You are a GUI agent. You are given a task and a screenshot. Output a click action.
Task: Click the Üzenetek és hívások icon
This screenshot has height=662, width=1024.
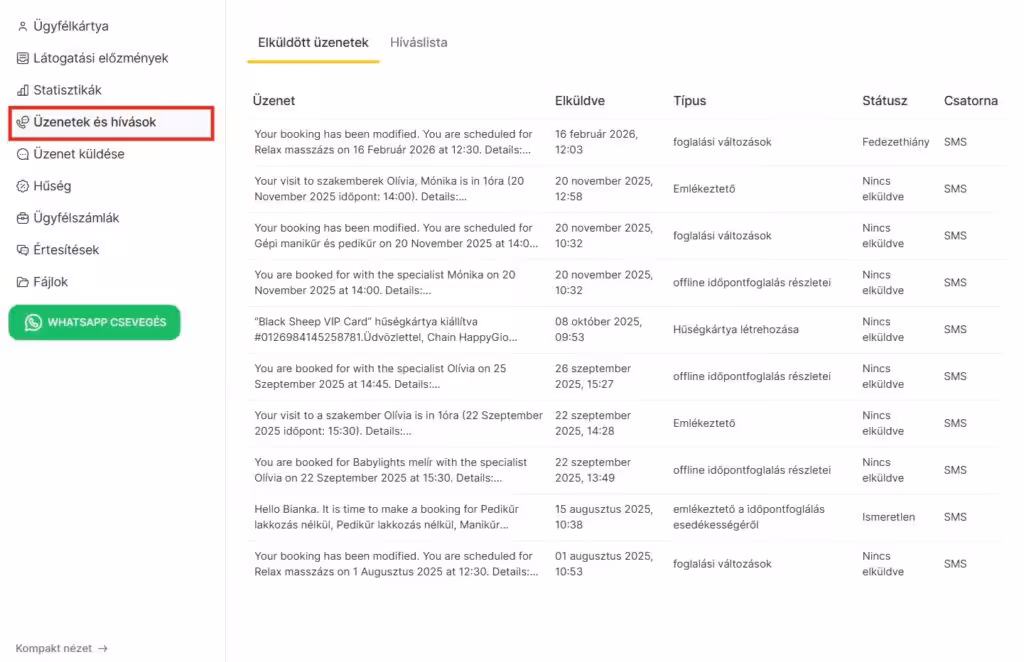click(x=23, y=122)
